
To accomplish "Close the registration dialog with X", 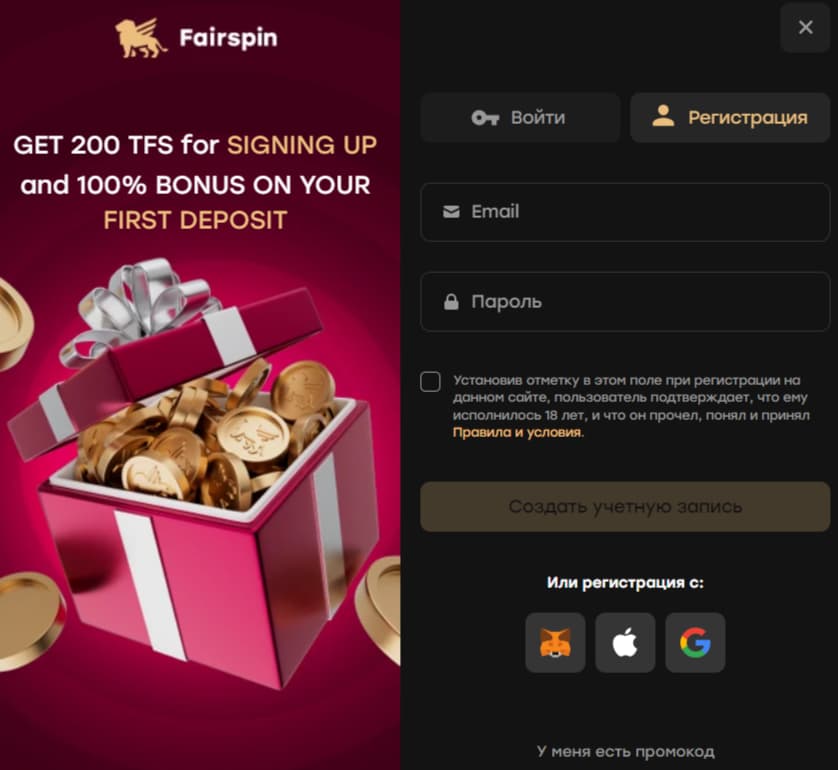I will click(805, 27).
